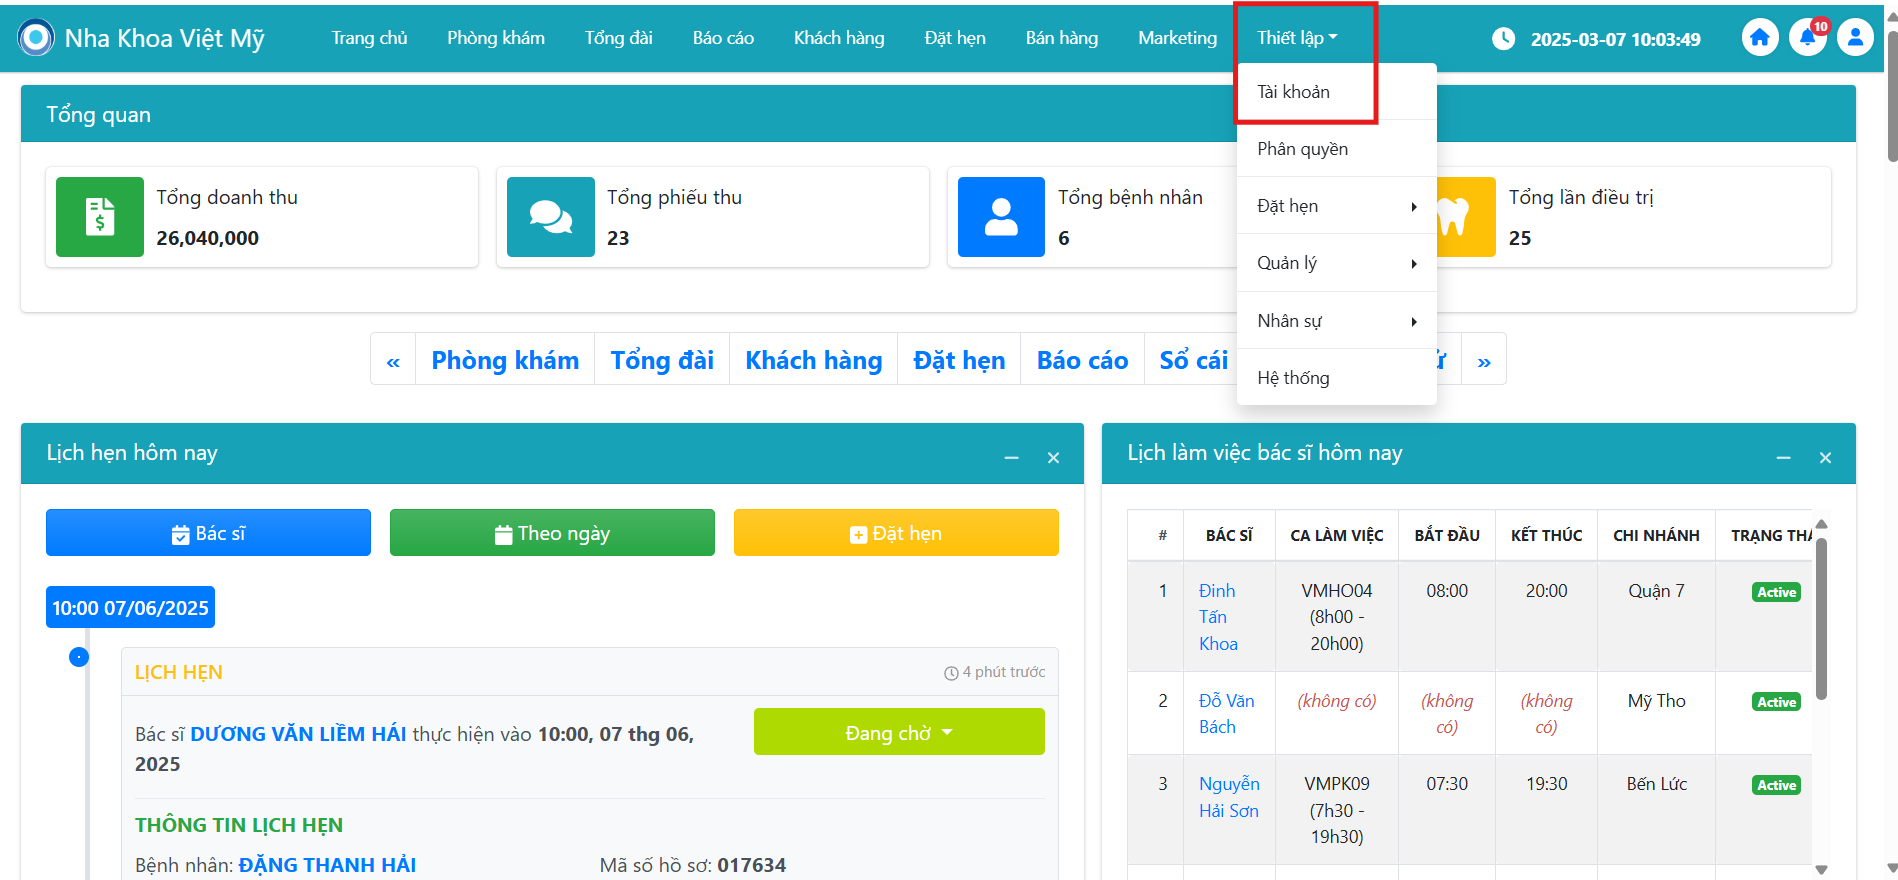Screen dimensions: 1898x880
Task: Collapse the Lịch làm việc bác sĩ panel
Action: pyautogui.click(x=1783, y=458)
